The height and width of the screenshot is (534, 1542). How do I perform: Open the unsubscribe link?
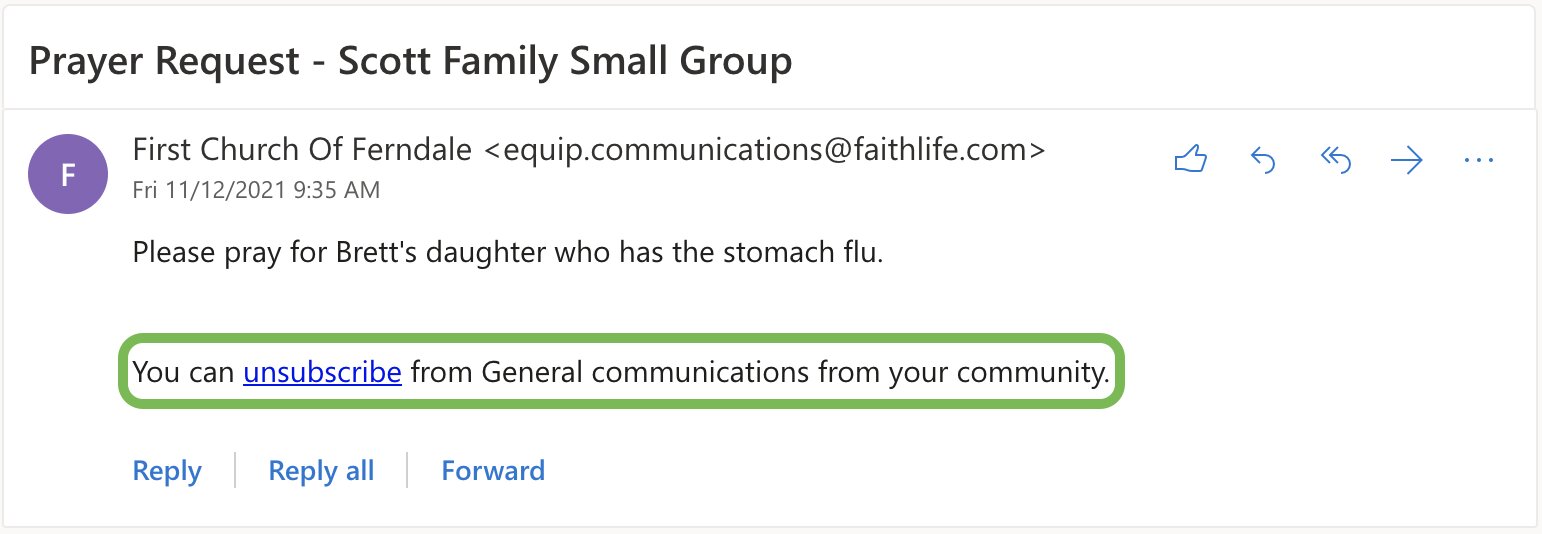[322, 373]
